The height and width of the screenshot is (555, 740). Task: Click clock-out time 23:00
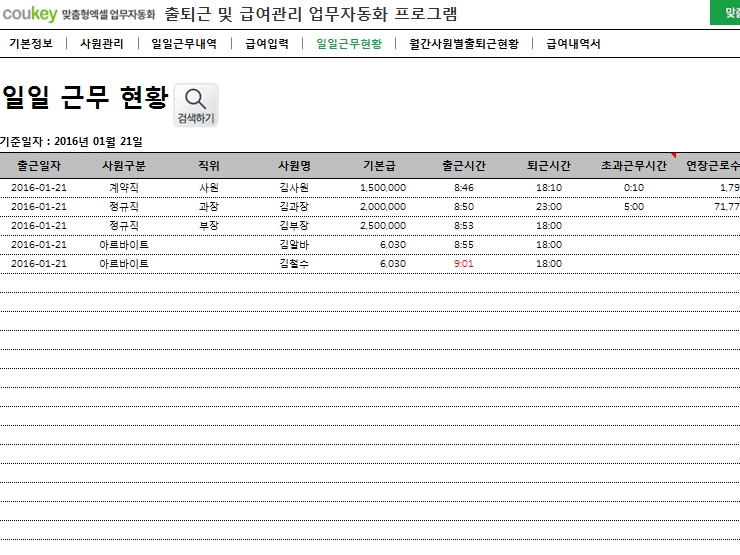(549, 207)
